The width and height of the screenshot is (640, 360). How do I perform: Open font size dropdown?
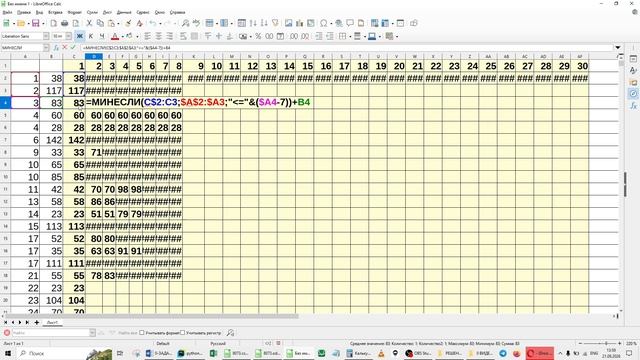pyautogui.click(x=68, y=36)
